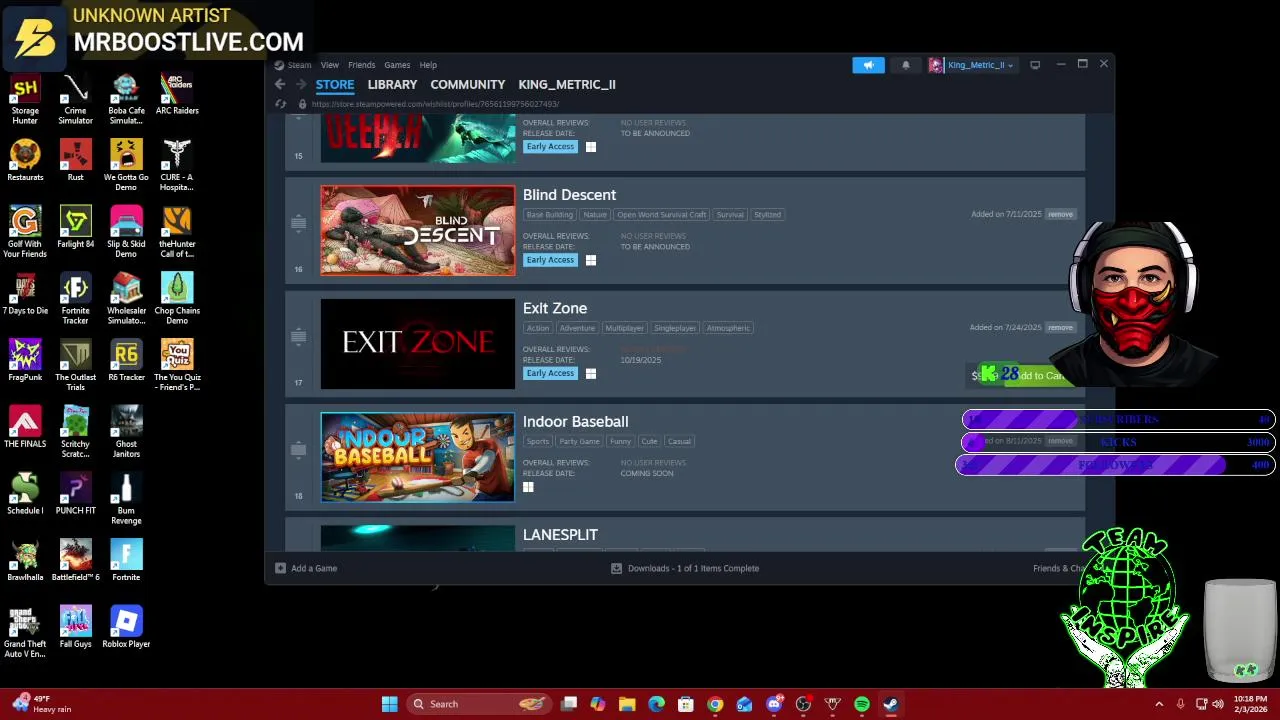Click the Blind Descent title link
The image size is (1280, 720).
point(569,195)
